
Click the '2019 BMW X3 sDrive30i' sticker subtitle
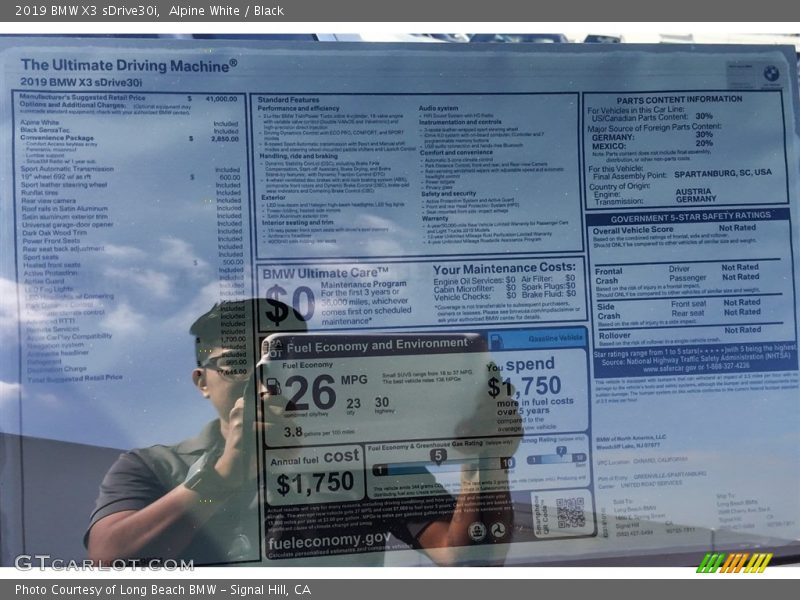81,82
